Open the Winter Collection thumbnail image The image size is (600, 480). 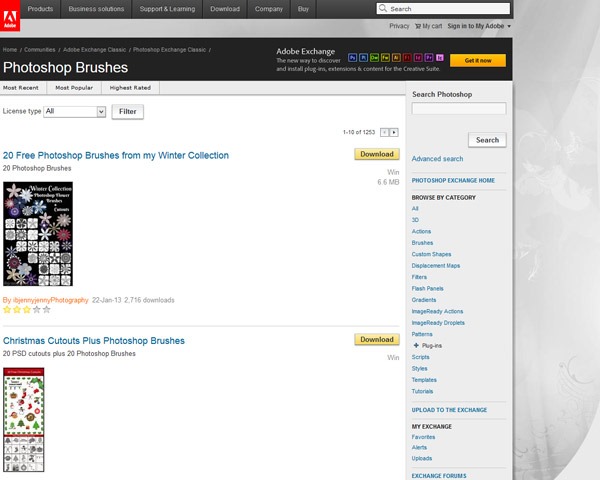(x=38, y=234)
